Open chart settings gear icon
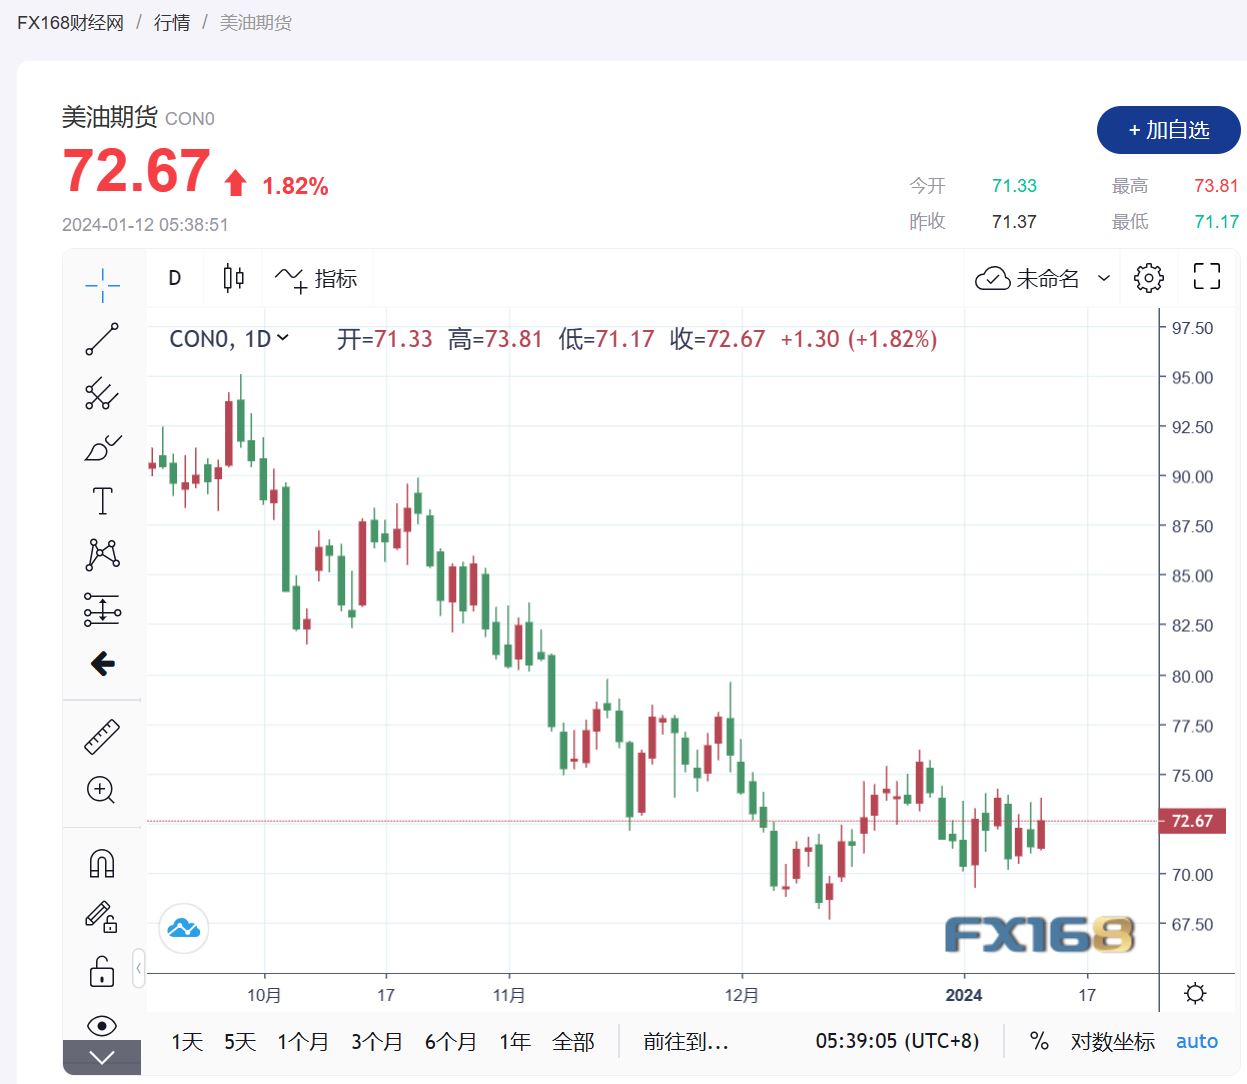The width and height of the screenshot is (1247, 1084). click(1148, 278)
